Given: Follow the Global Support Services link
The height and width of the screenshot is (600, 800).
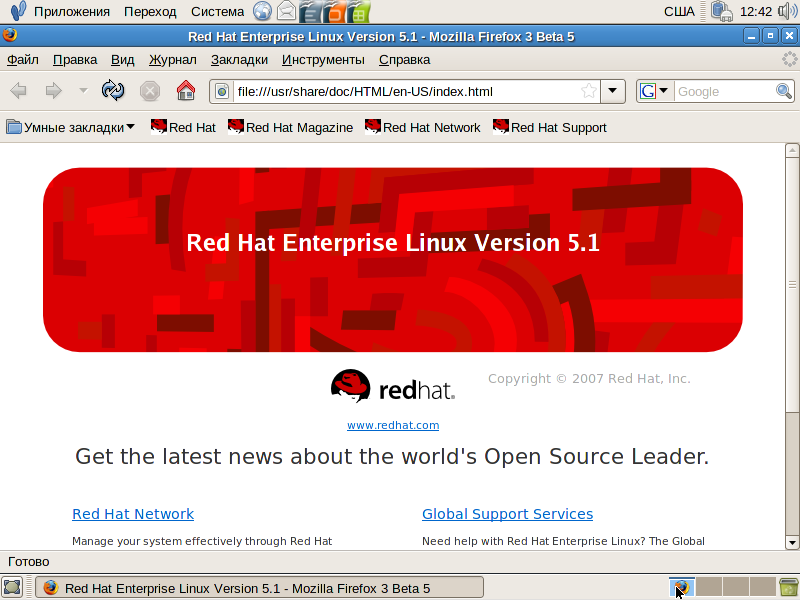Looking at the screenshot, I should click(x=507, y=514).
